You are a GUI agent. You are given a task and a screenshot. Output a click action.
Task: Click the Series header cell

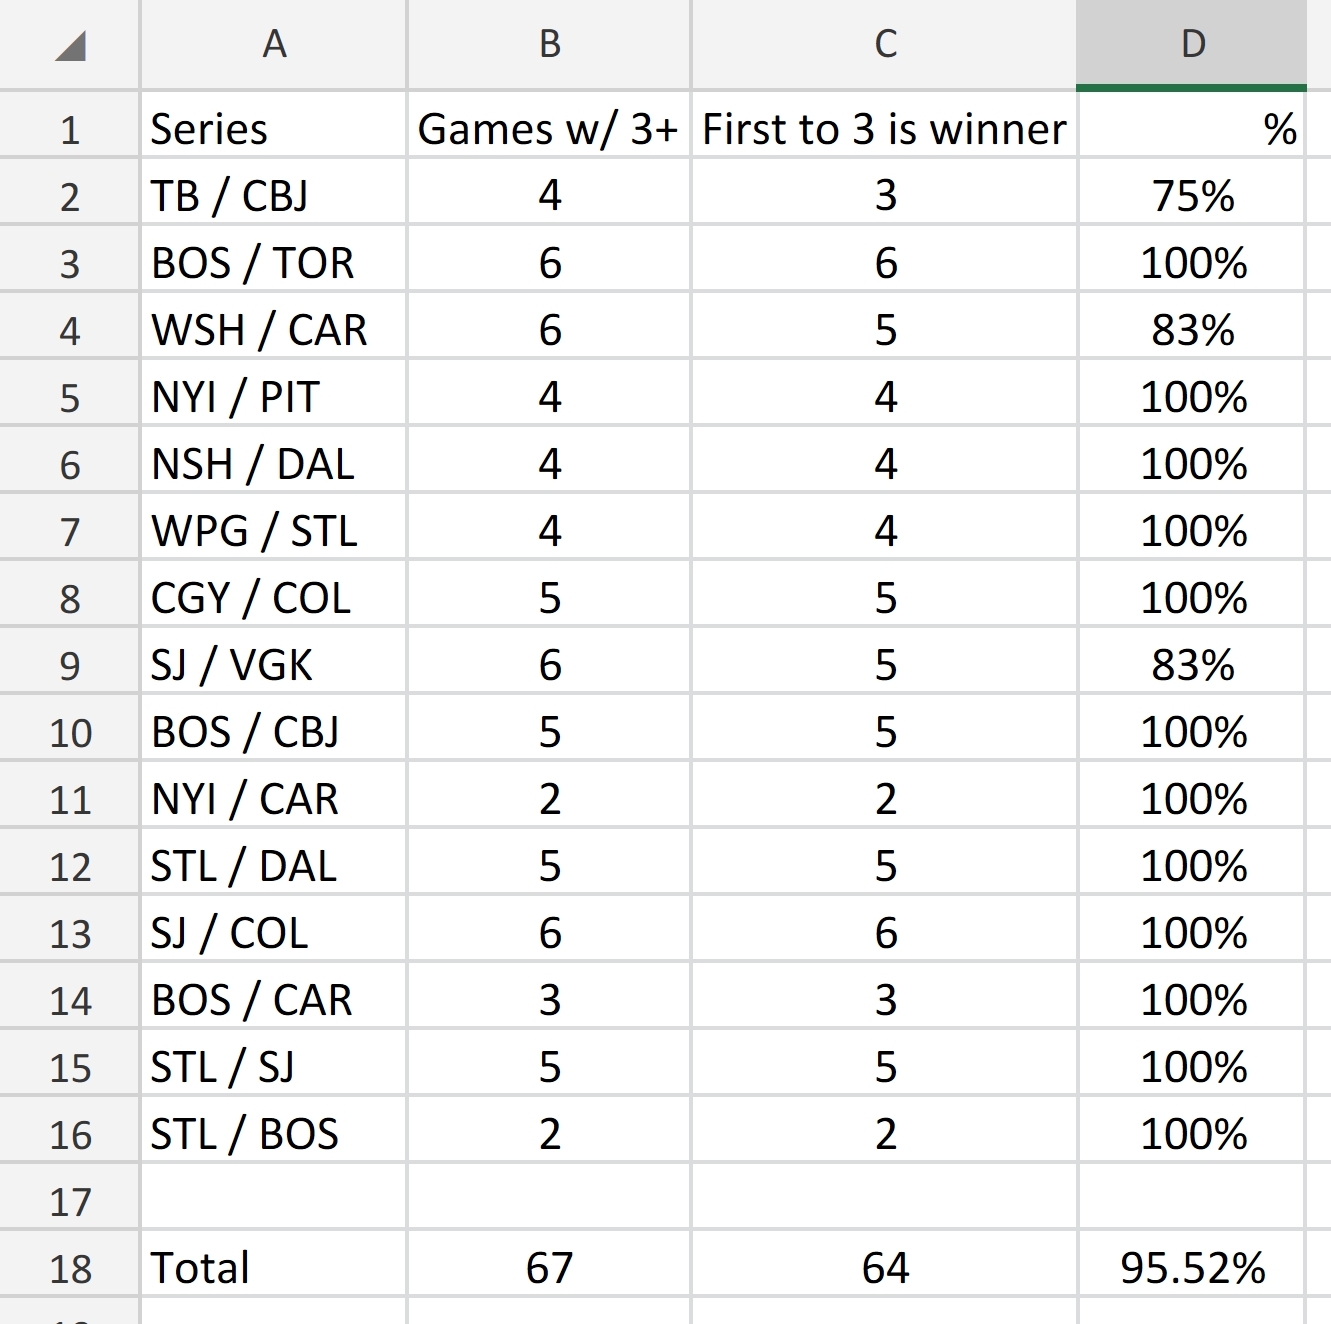click(x=272, y=127)
